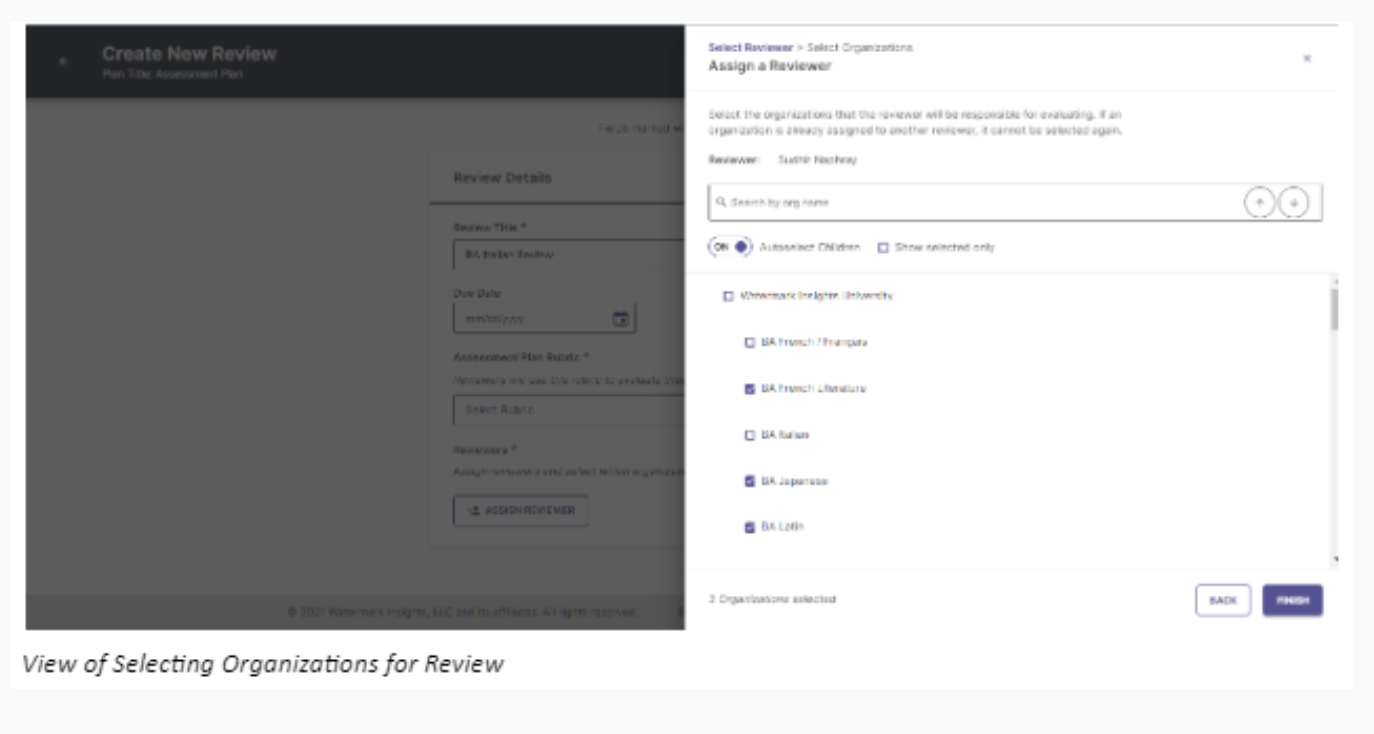This screenshot has width=1374, height=734.
Task: Click the Review Details heading
Action: point(502,178)
